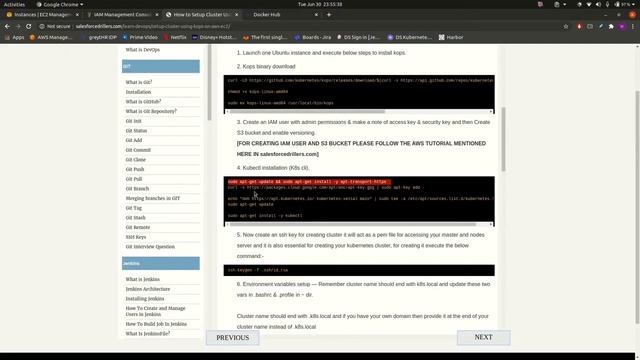Go to the NEXT page button
The height and width of the screenshot is (360, 640).
click(x=484, y=338)
